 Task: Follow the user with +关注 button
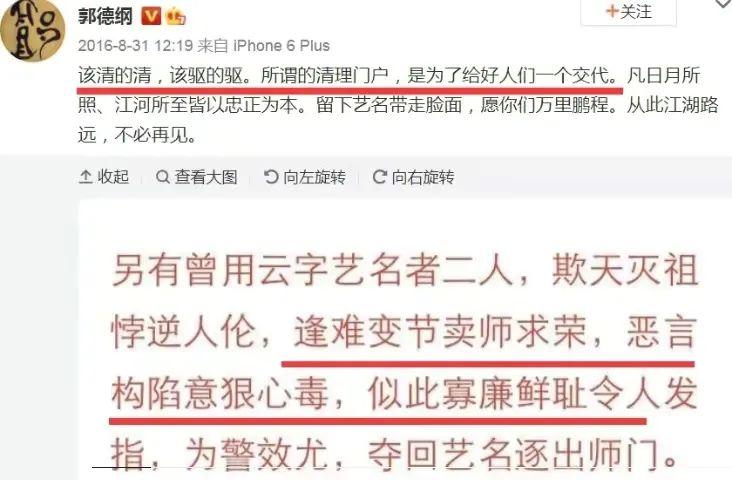coord(628,12)
